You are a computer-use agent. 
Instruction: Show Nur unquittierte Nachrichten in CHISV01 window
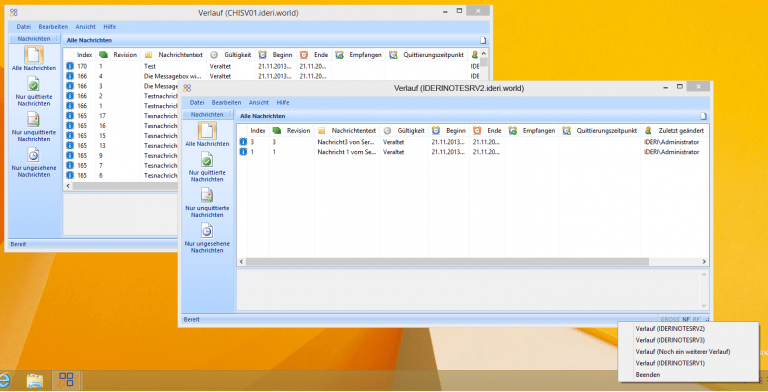[x=33, y=126]
